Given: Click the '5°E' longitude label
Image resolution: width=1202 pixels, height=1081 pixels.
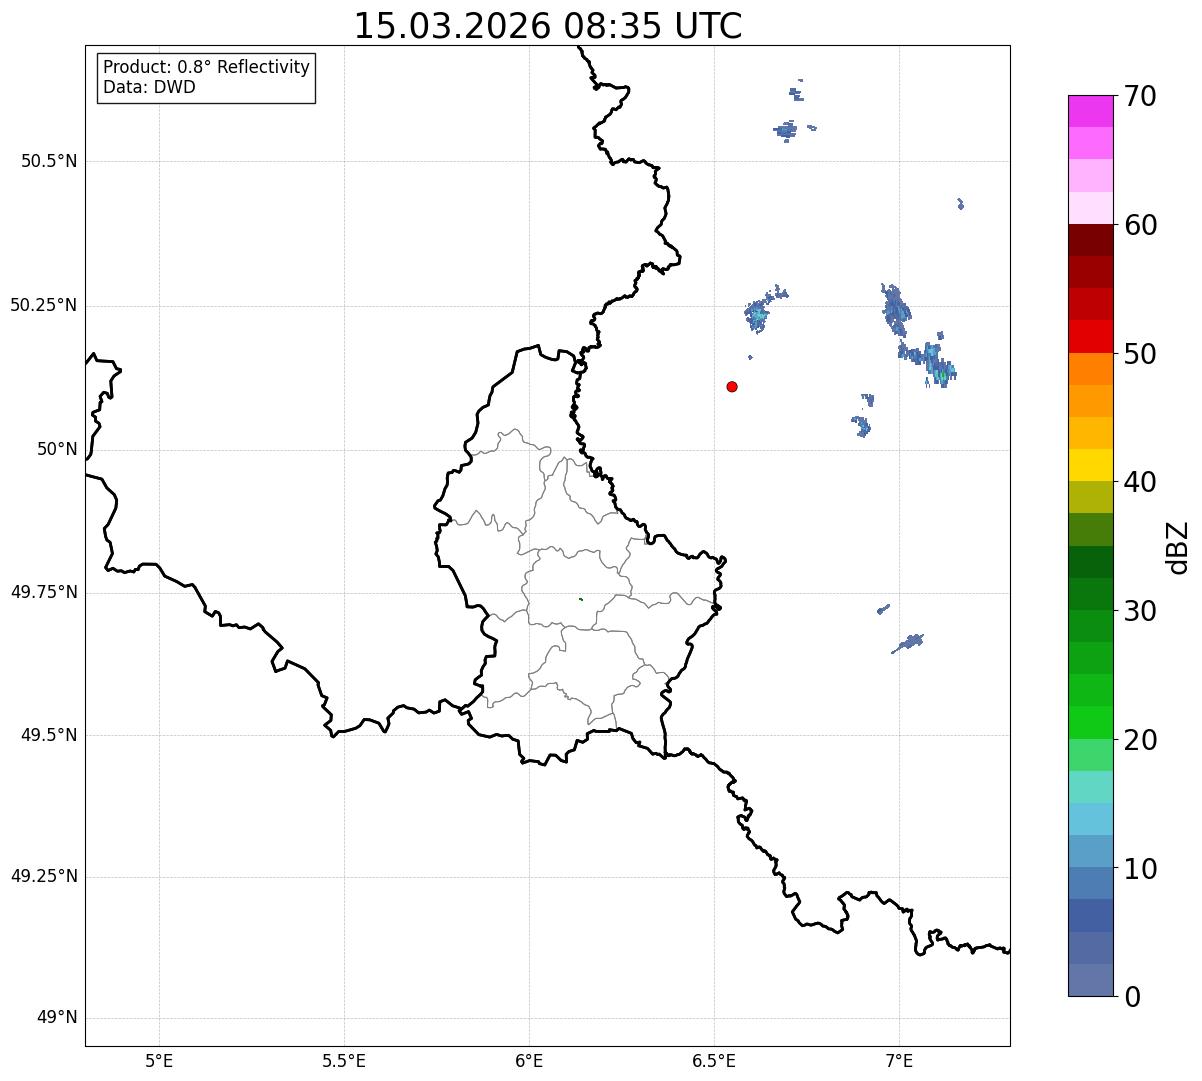Looking at the screenshot, I should click(x=159, y=1060).
